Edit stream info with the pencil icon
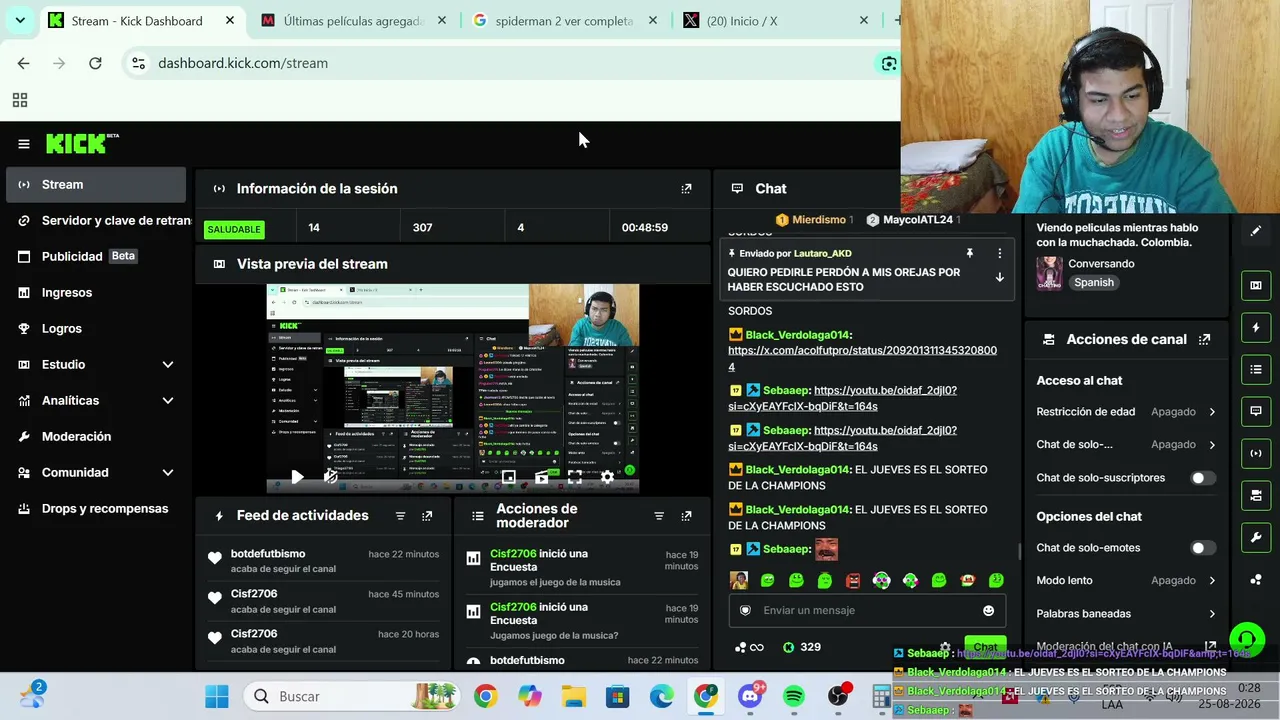The width and height of the screenshot is (1280, 720). 1256,231
